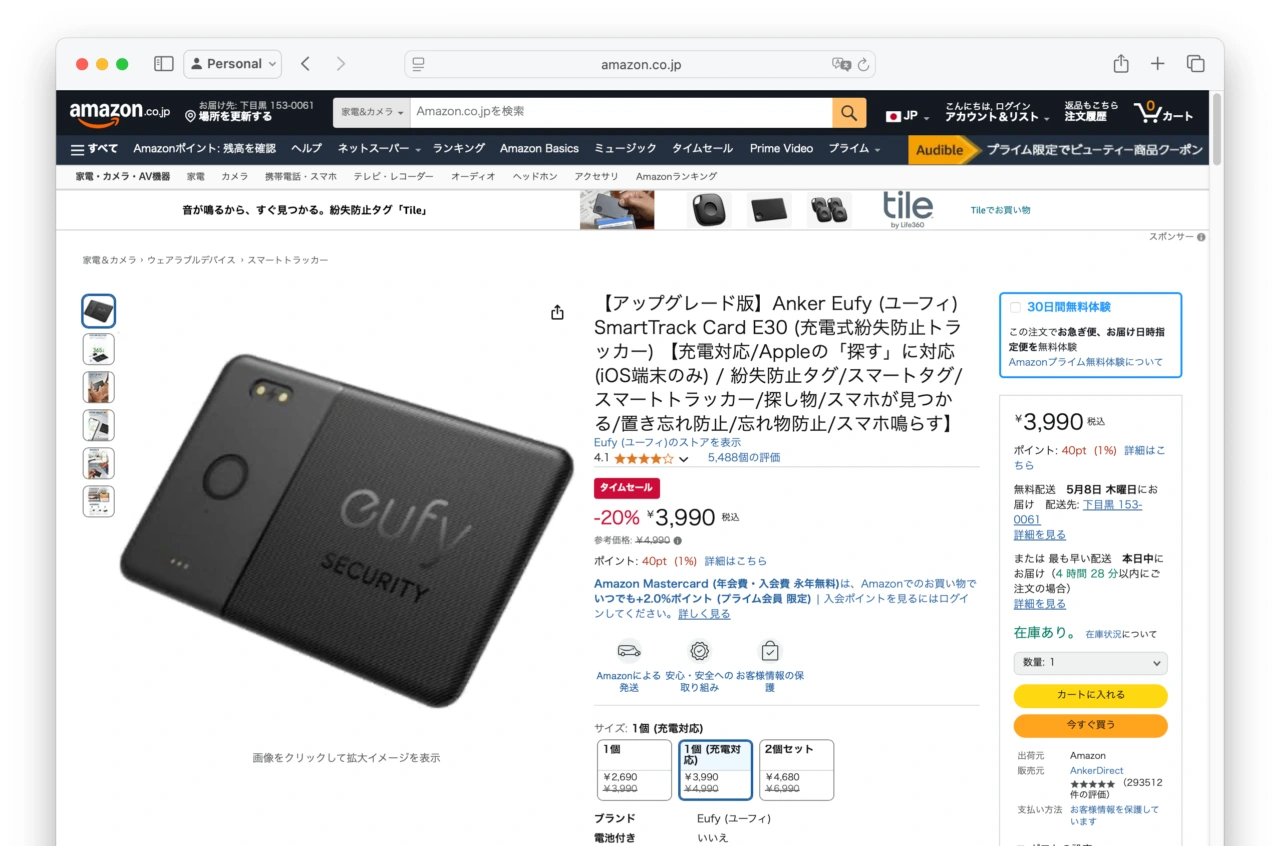Open the すべて hamburger menu
Image resolution: width=1280 pixels, height=846 pixels.
[94, 149]
